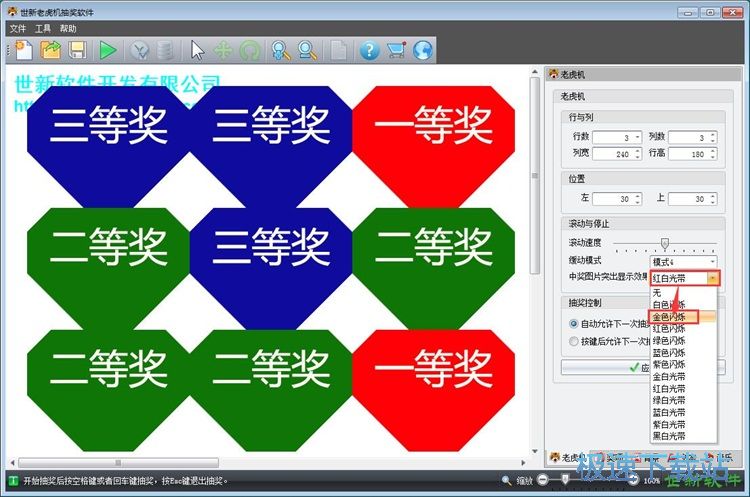Screen dimensions: 750x497
Task: Click the shopping cart purchase icon
Action: click(x=396, y=50)
